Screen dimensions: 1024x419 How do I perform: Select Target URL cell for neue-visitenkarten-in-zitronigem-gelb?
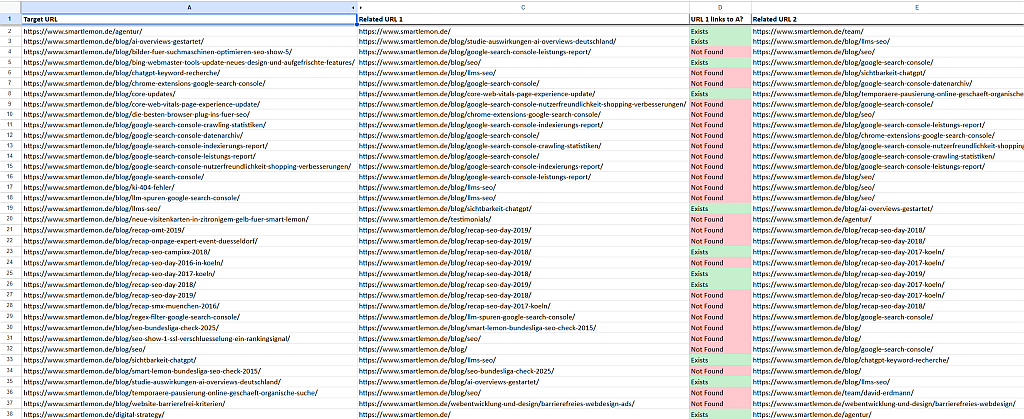pos(189,219)
